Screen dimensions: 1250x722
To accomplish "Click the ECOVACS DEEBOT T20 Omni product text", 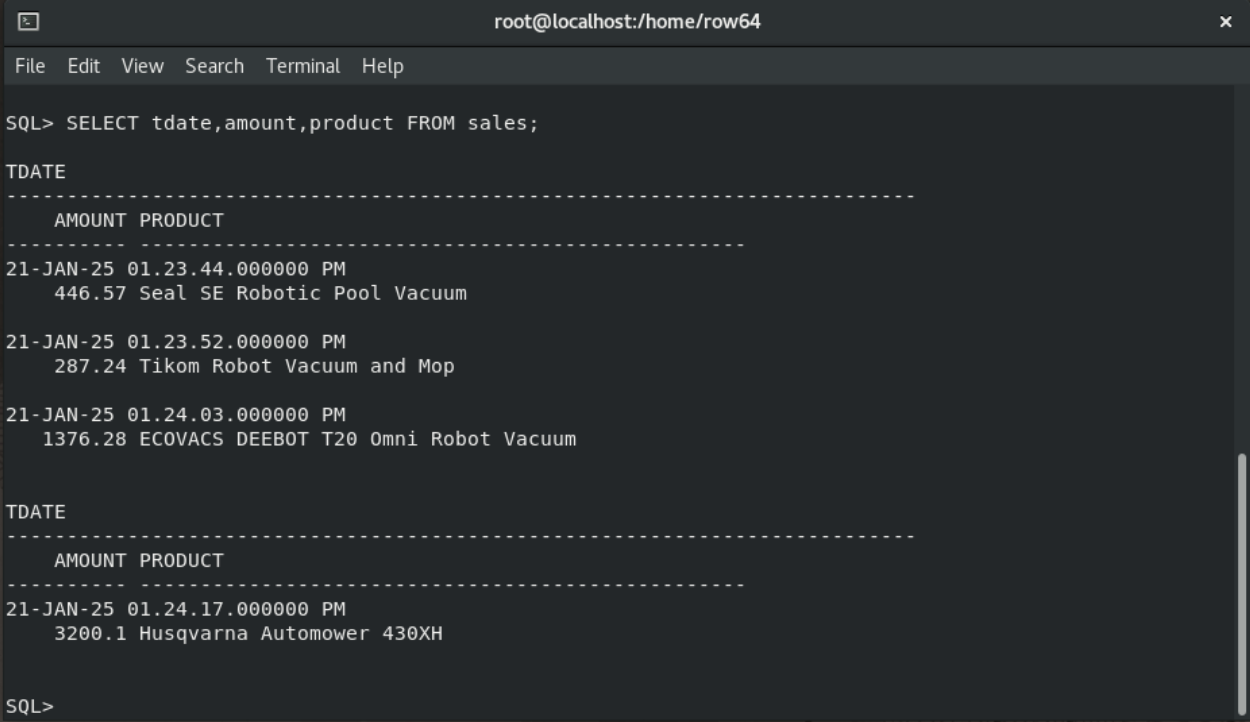I will pyautogui.click(x=357, y=439).
